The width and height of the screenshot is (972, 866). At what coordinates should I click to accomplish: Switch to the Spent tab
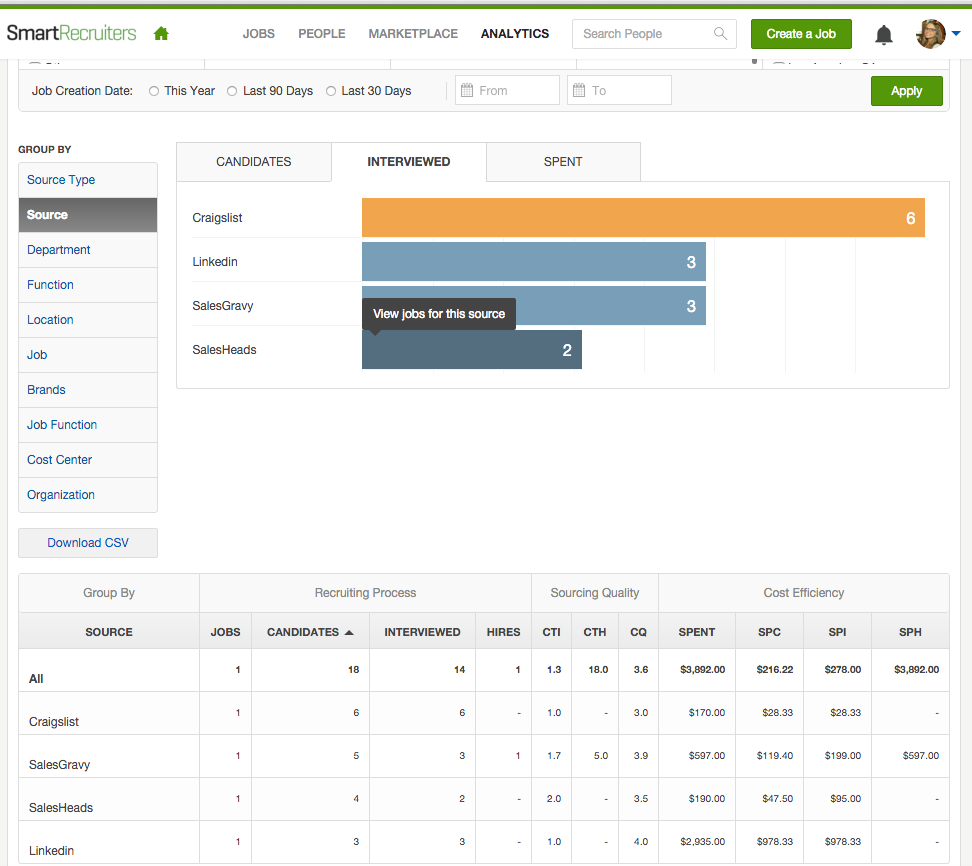pos(563,162)
